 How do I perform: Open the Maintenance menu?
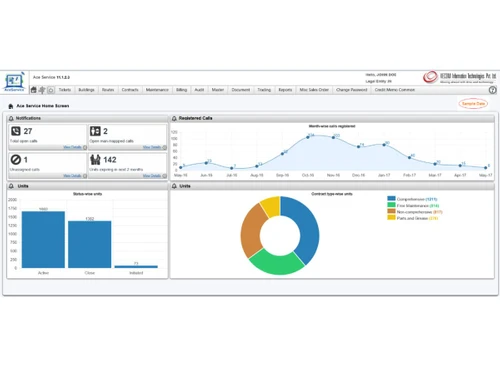click(157, 90)
